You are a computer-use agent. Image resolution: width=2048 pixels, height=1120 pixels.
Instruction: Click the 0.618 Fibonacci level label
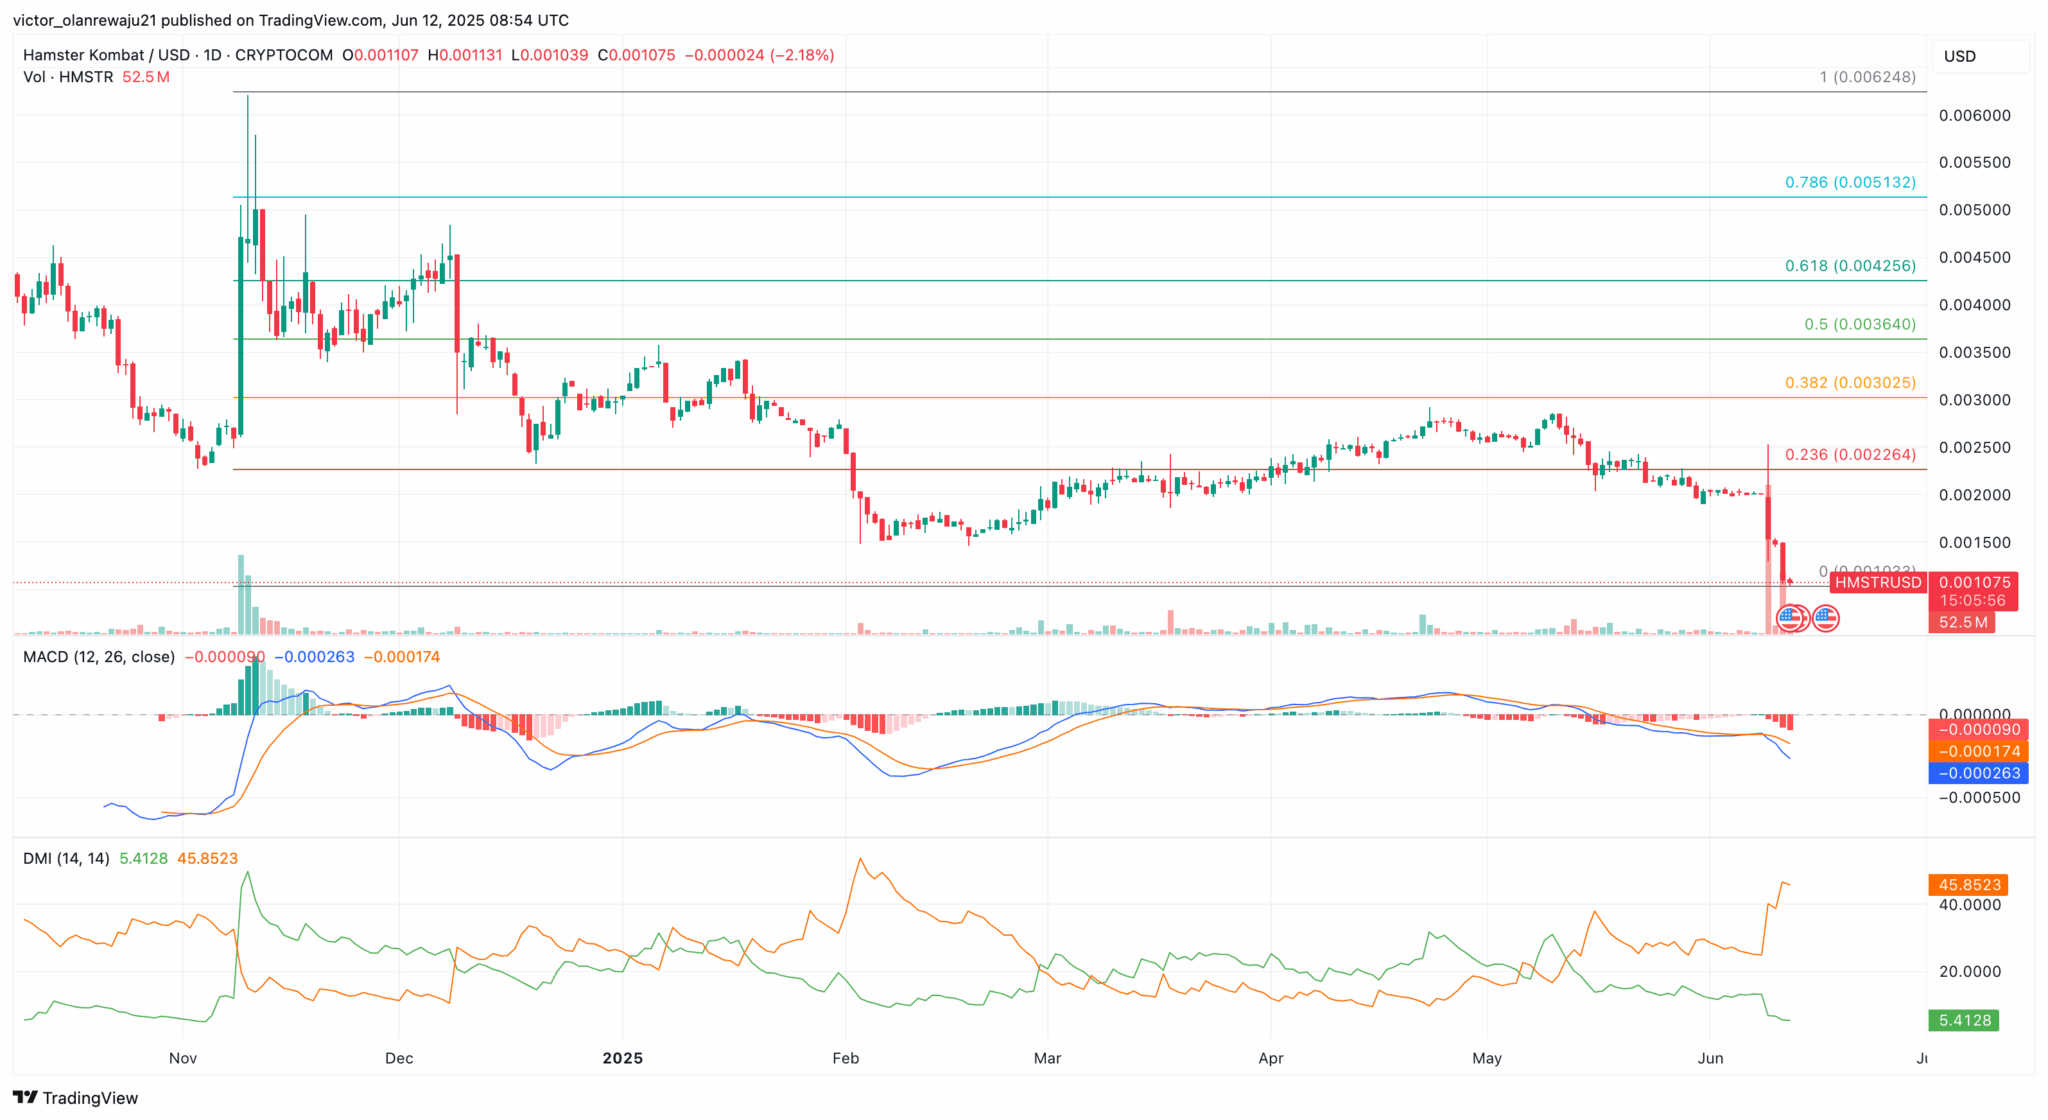click(x=1851, y=266)
